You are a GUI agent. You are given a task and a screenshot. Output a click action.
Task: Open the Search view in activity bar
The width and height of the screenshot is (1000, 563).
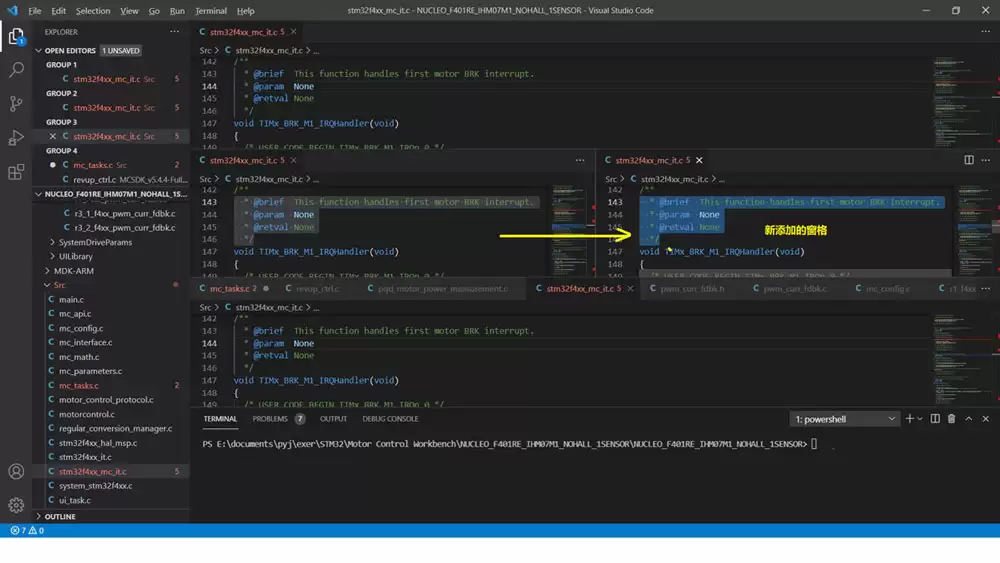(16, 70)
